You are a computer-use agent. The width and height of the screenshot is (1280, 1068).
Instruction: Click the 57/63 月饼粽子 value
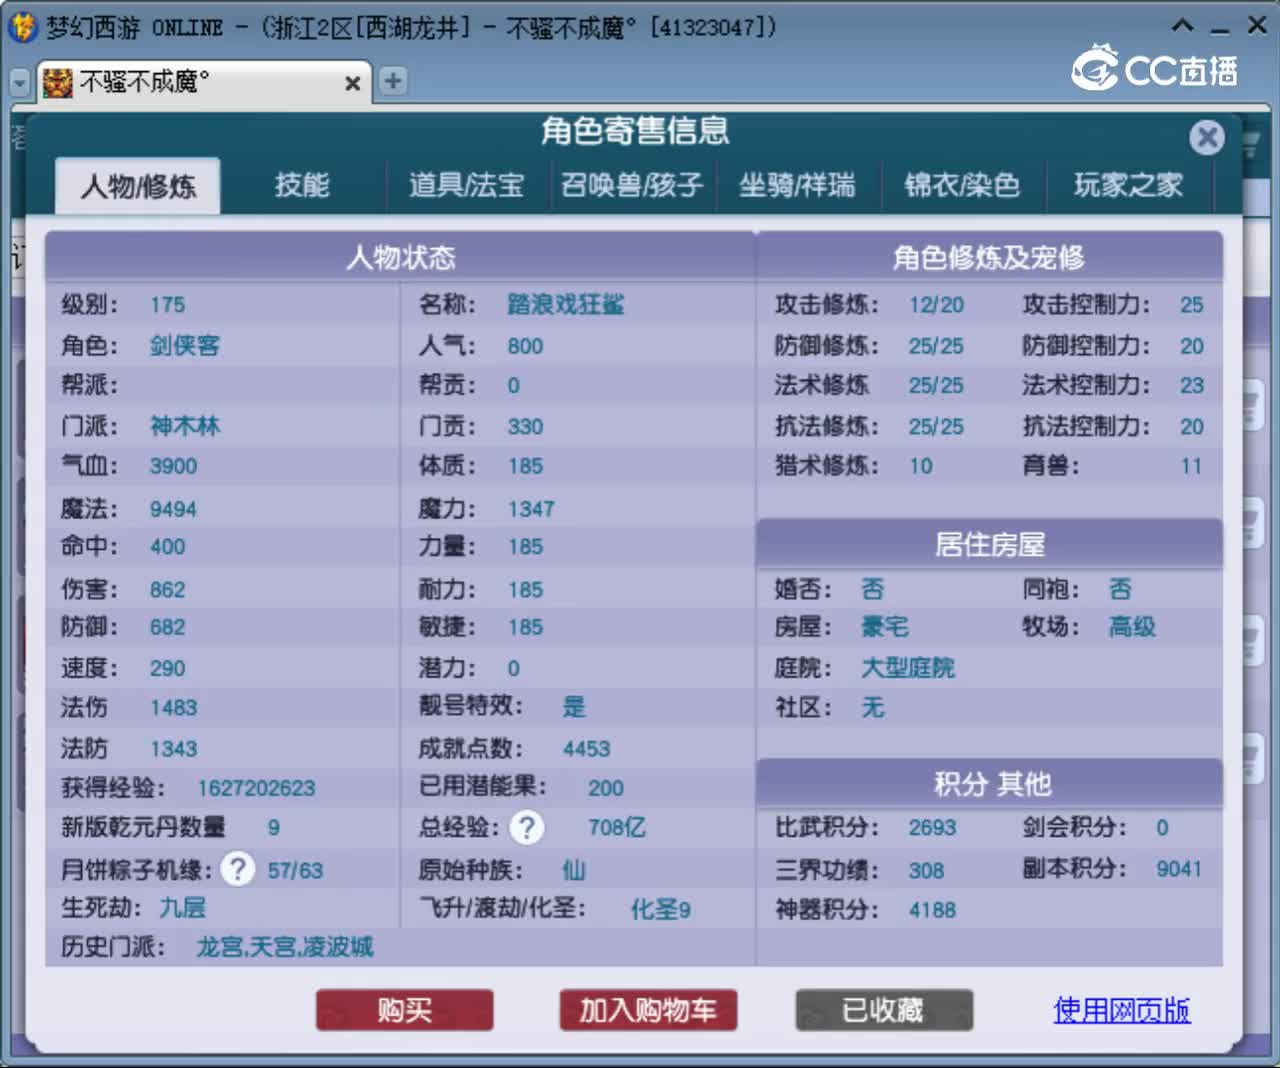coord(295,870)
